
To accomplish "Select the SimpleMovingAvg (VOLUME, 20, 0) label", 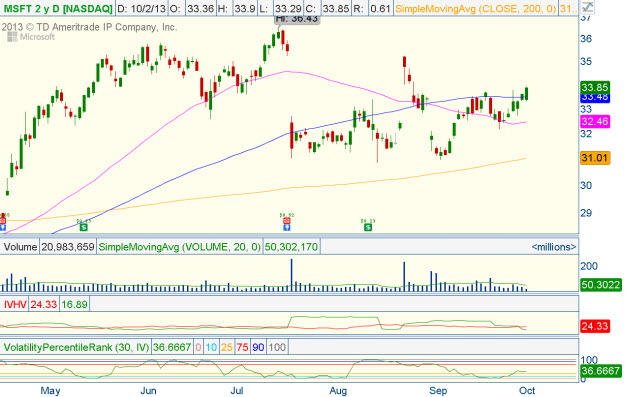I will 179,247.
